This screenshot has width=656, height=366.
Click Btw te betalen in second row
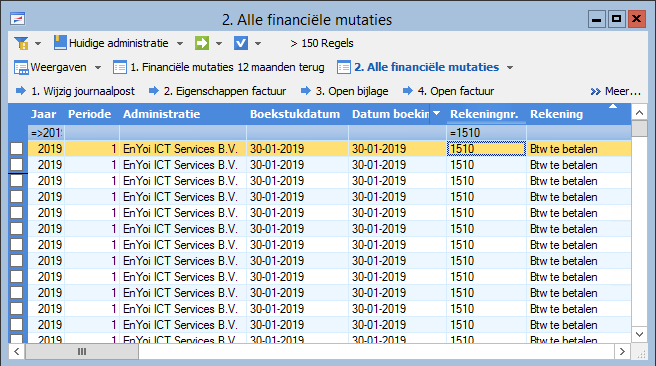pos(564,165)
